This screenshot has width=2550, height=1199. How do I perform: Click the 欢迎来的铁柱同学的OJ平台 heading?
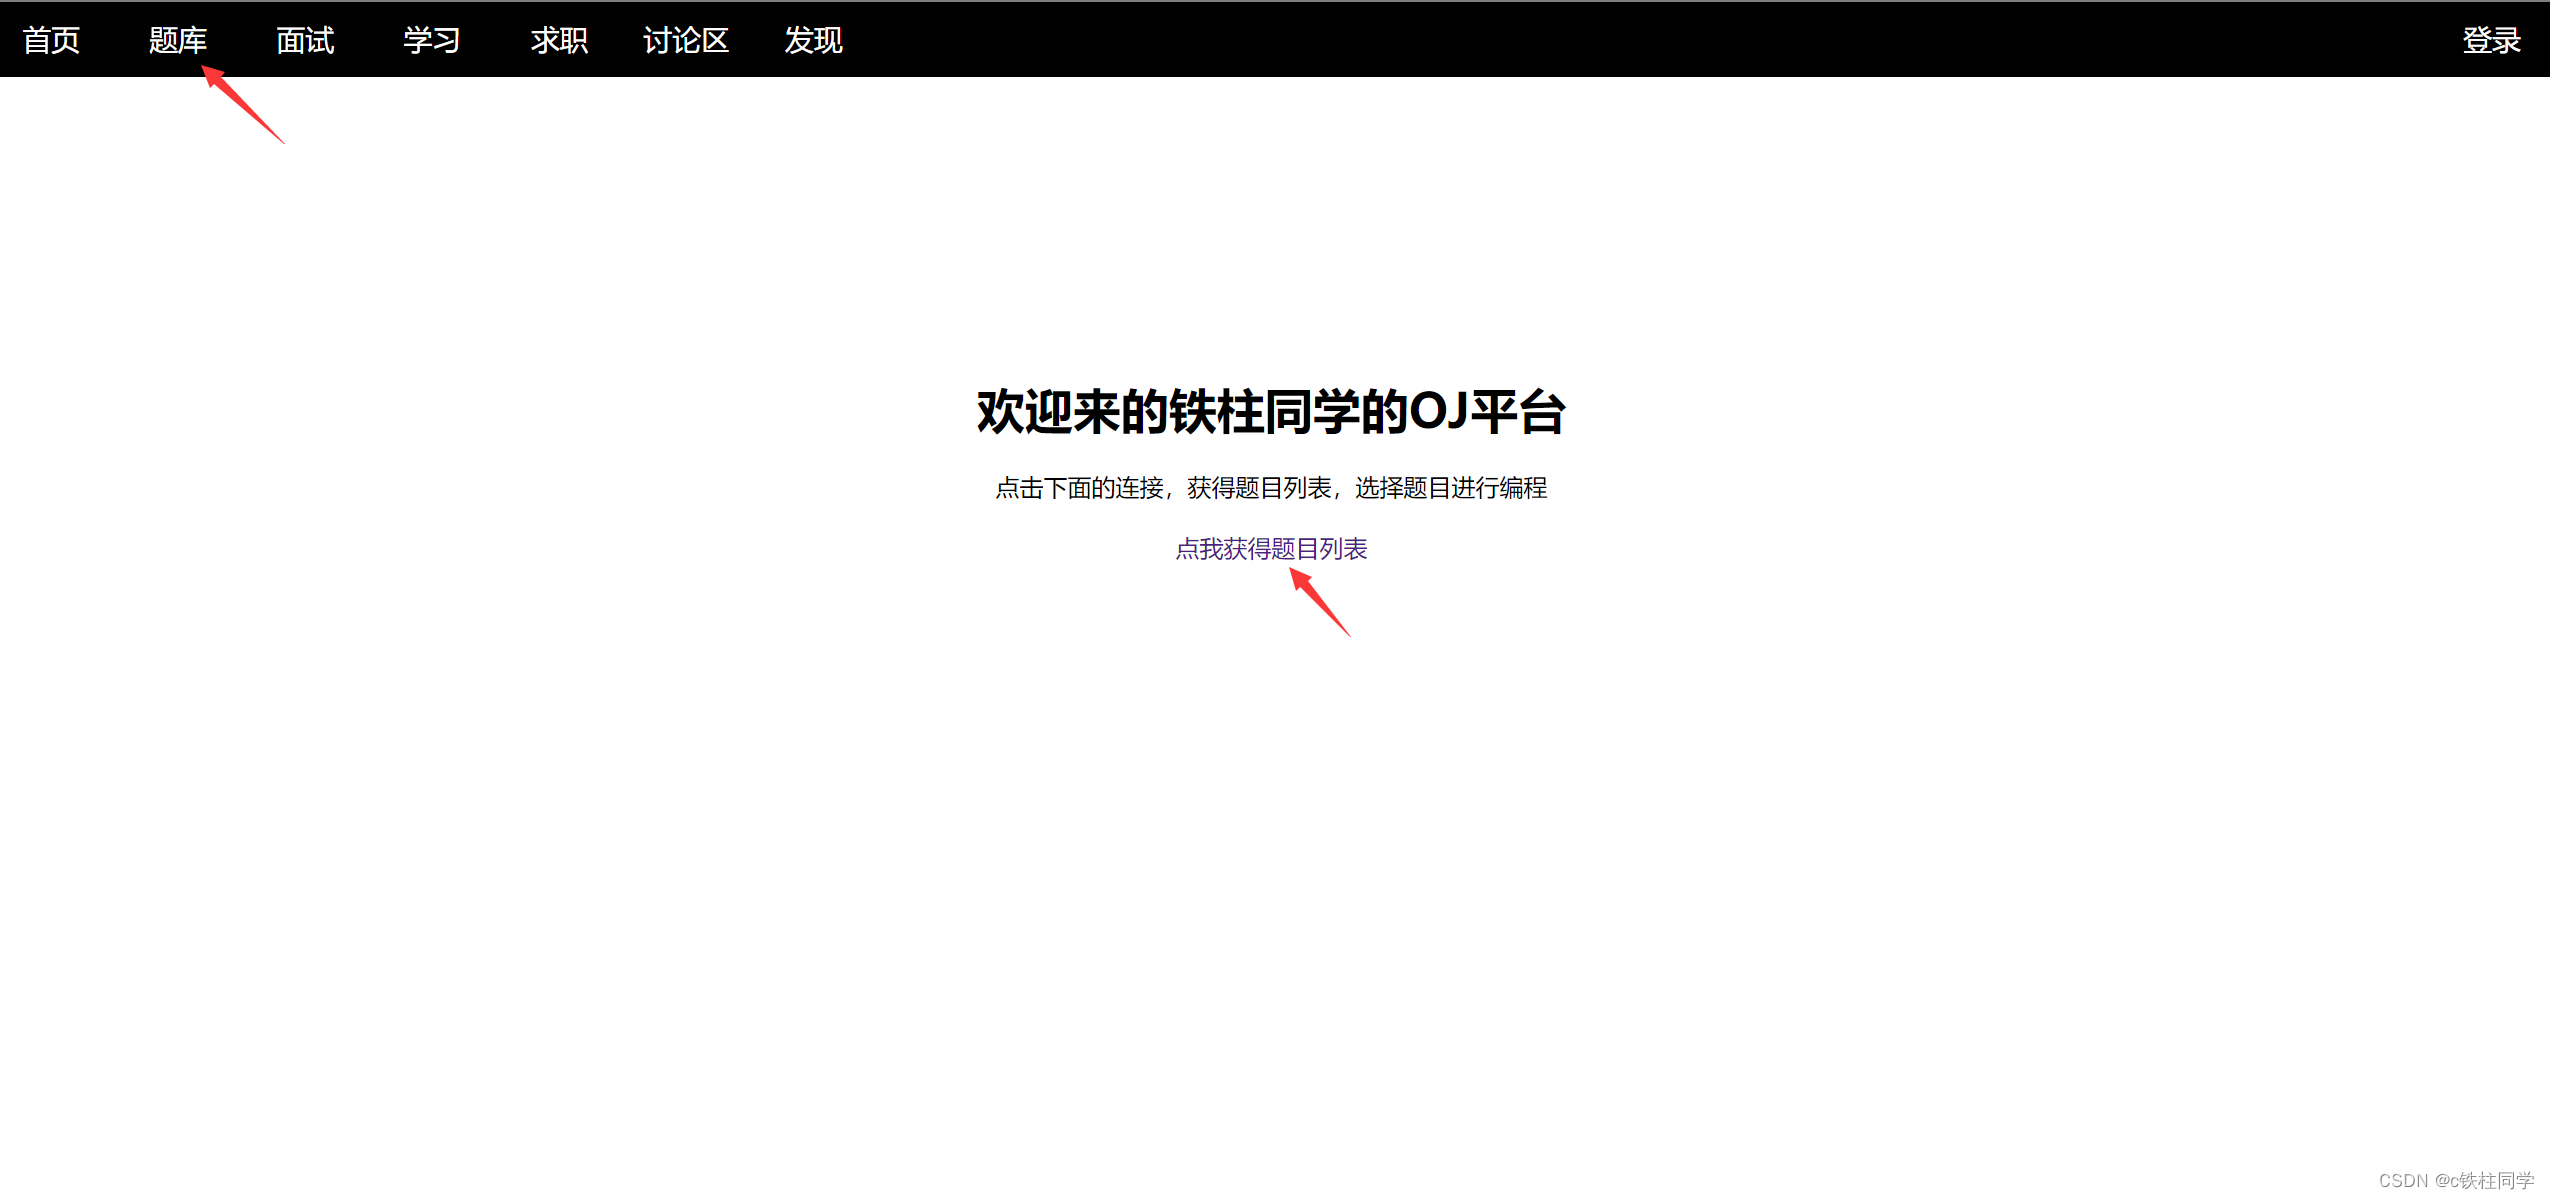(1271, 412)
